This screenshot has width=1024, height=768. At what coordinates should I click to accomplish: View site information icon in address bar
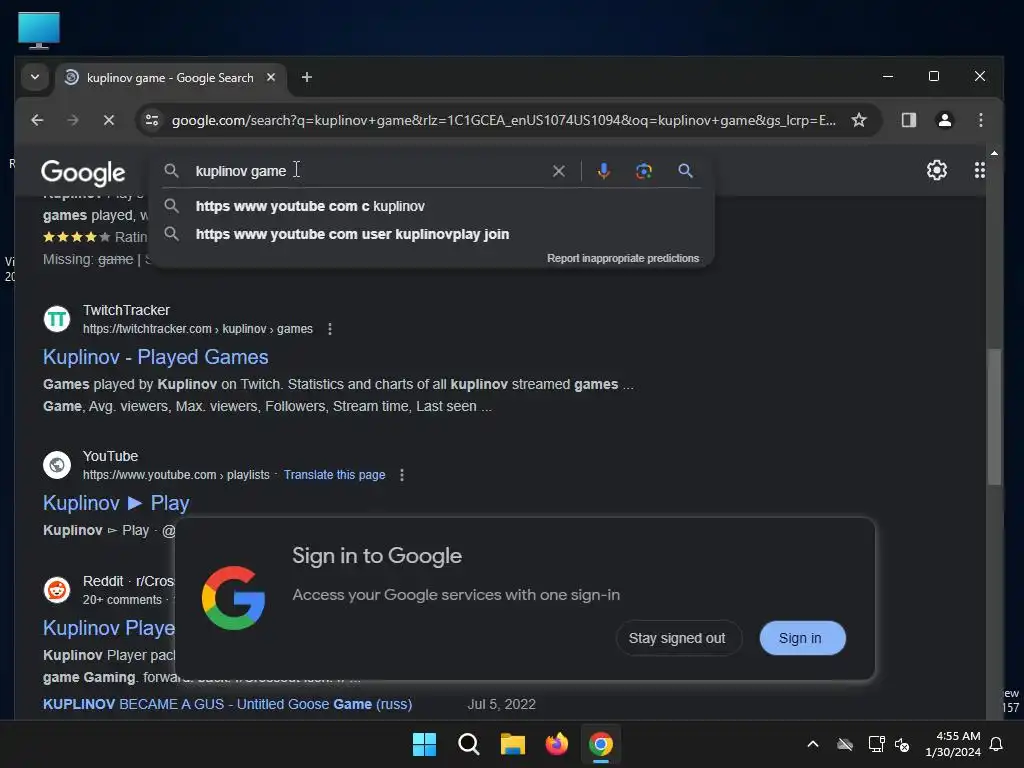pyautogui.click(x=152, y=120)
